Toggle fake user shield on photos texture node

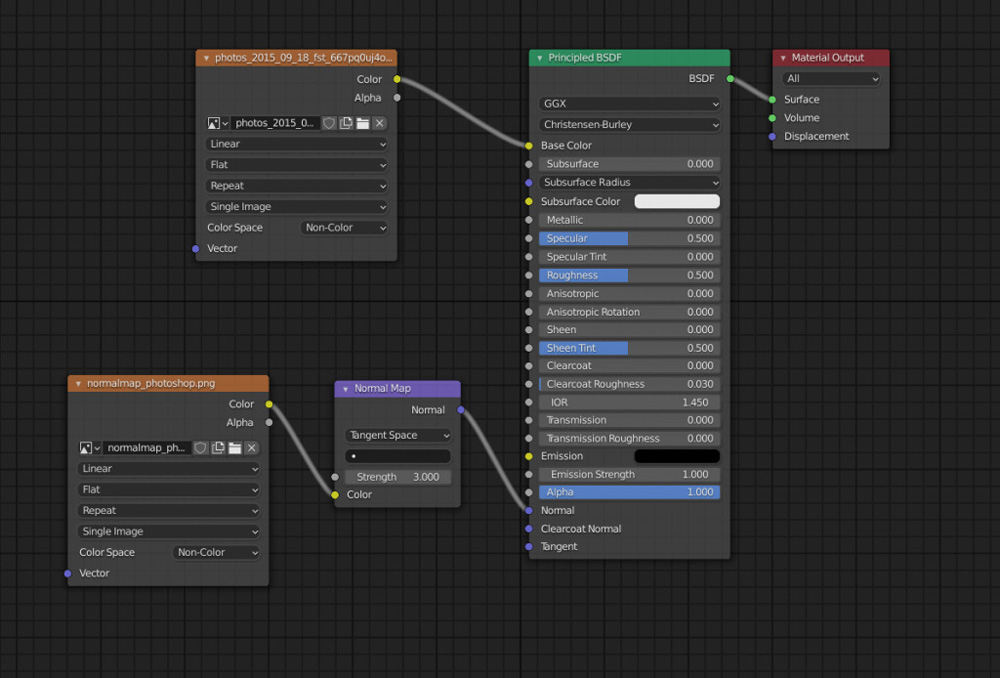pyautogui.click(x=328, y=122)
